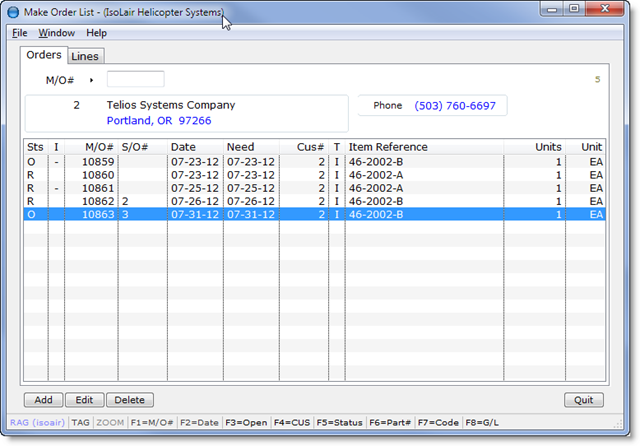Click the M/O# input field
Screen dimensions: 640x446
point(135,79)
